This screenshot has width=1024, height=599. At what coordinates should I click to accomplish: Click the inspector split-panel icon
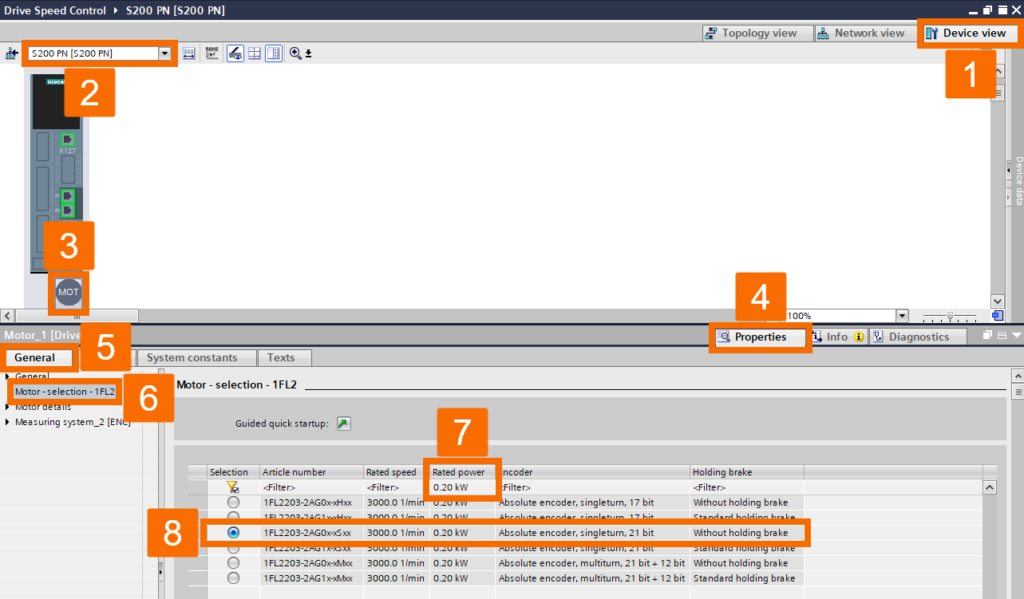(x=1002, y=335)
